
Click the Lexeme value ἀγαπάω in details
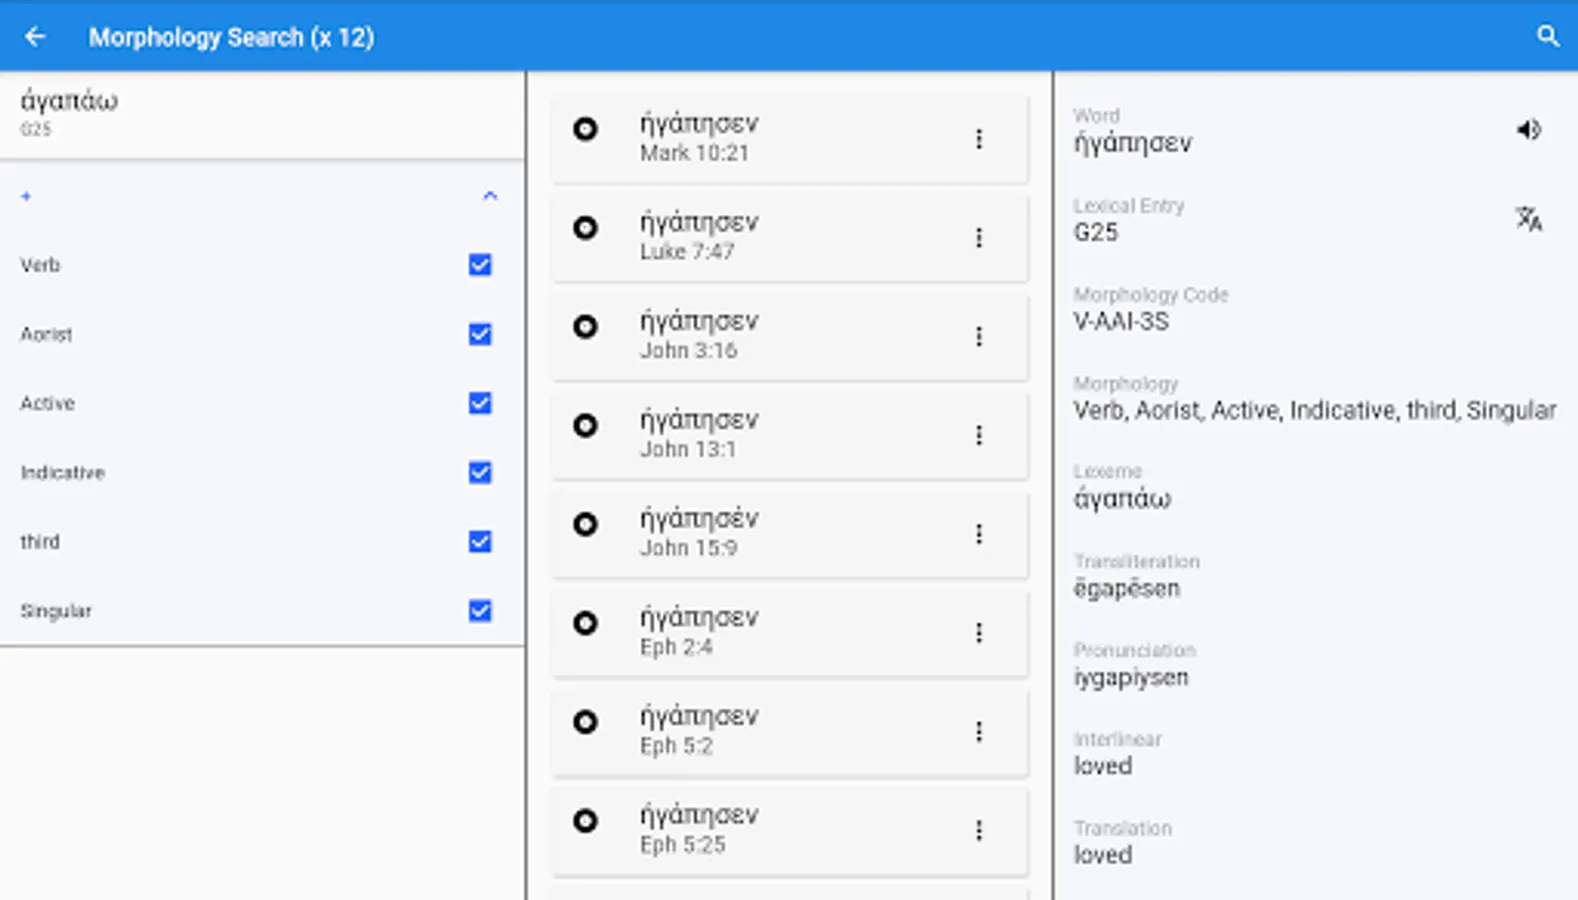[x=1122, y=499]
